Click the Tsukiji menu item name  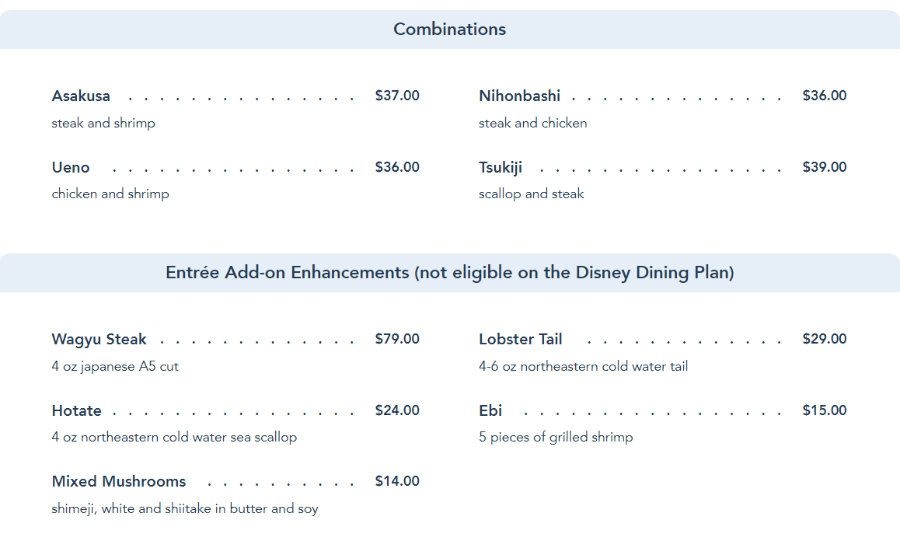500,167
